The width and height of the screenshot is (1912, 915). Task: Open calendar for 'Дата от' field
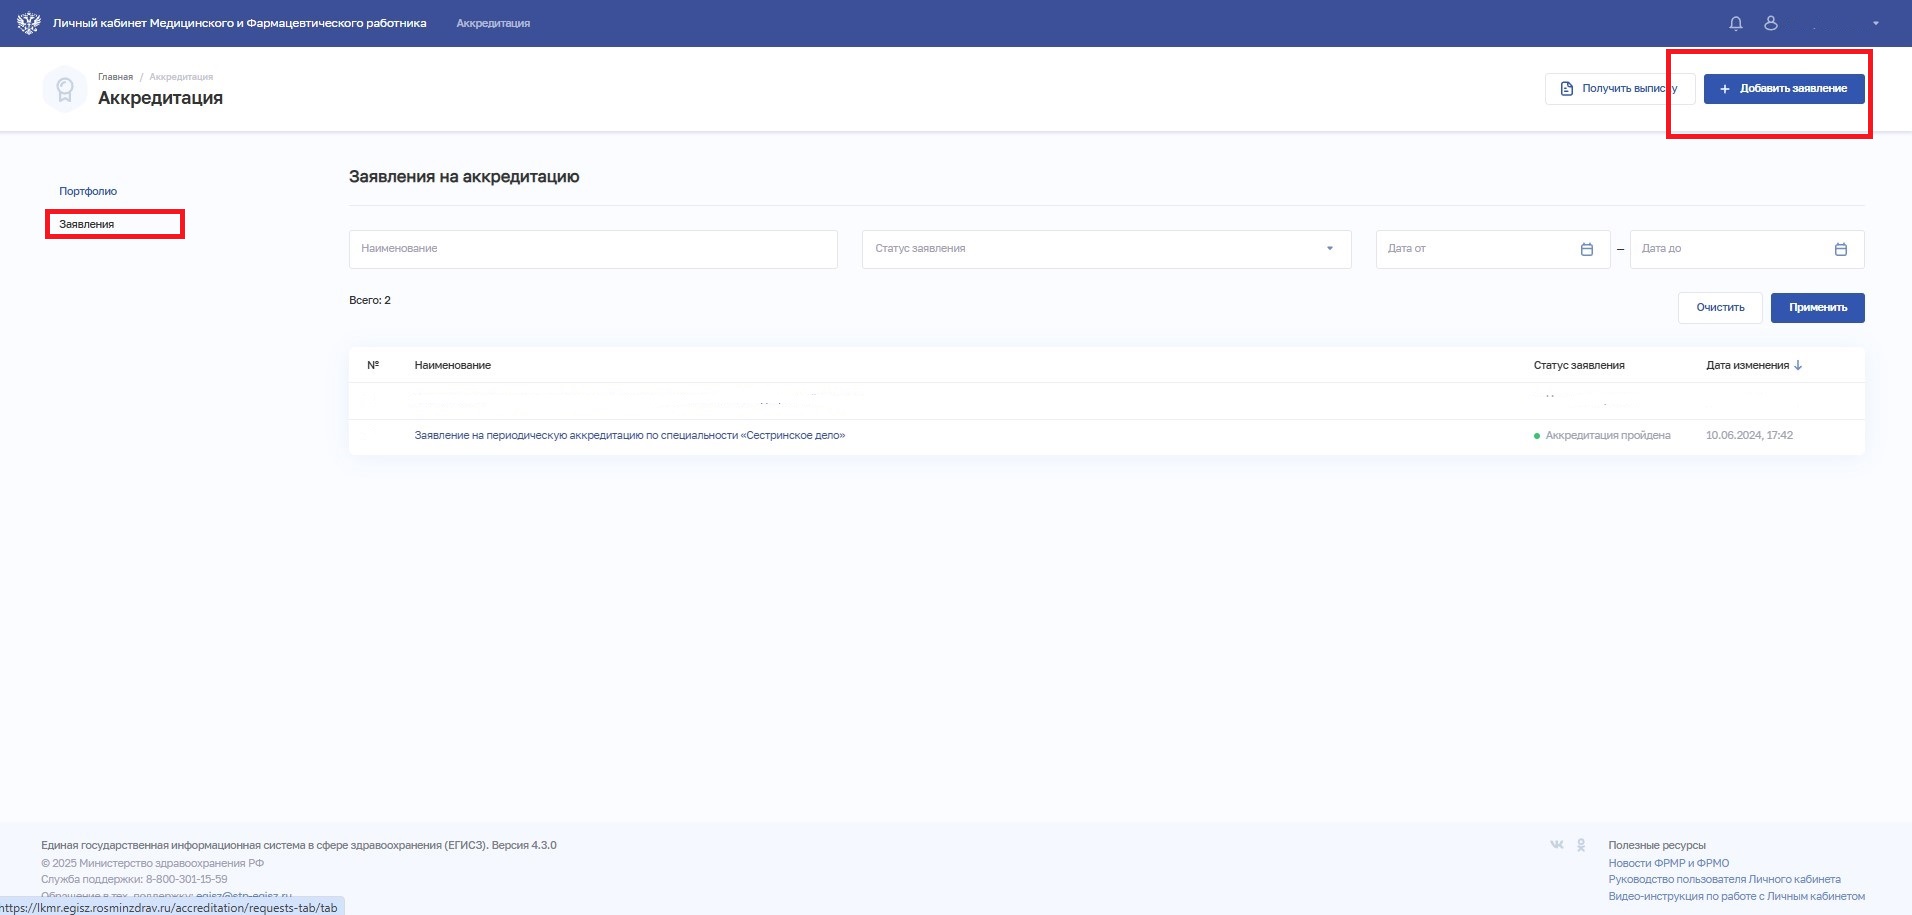(1586, 249)
